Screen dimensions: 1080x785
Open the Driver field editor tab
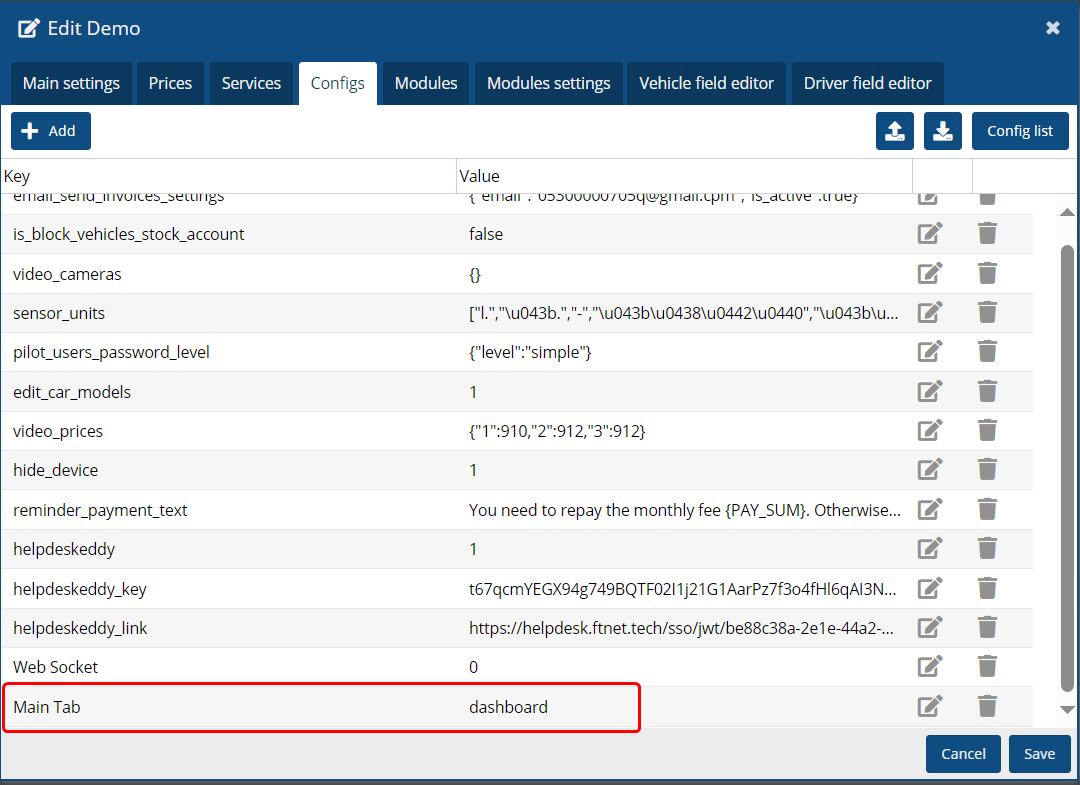click(x=867, y=83)
